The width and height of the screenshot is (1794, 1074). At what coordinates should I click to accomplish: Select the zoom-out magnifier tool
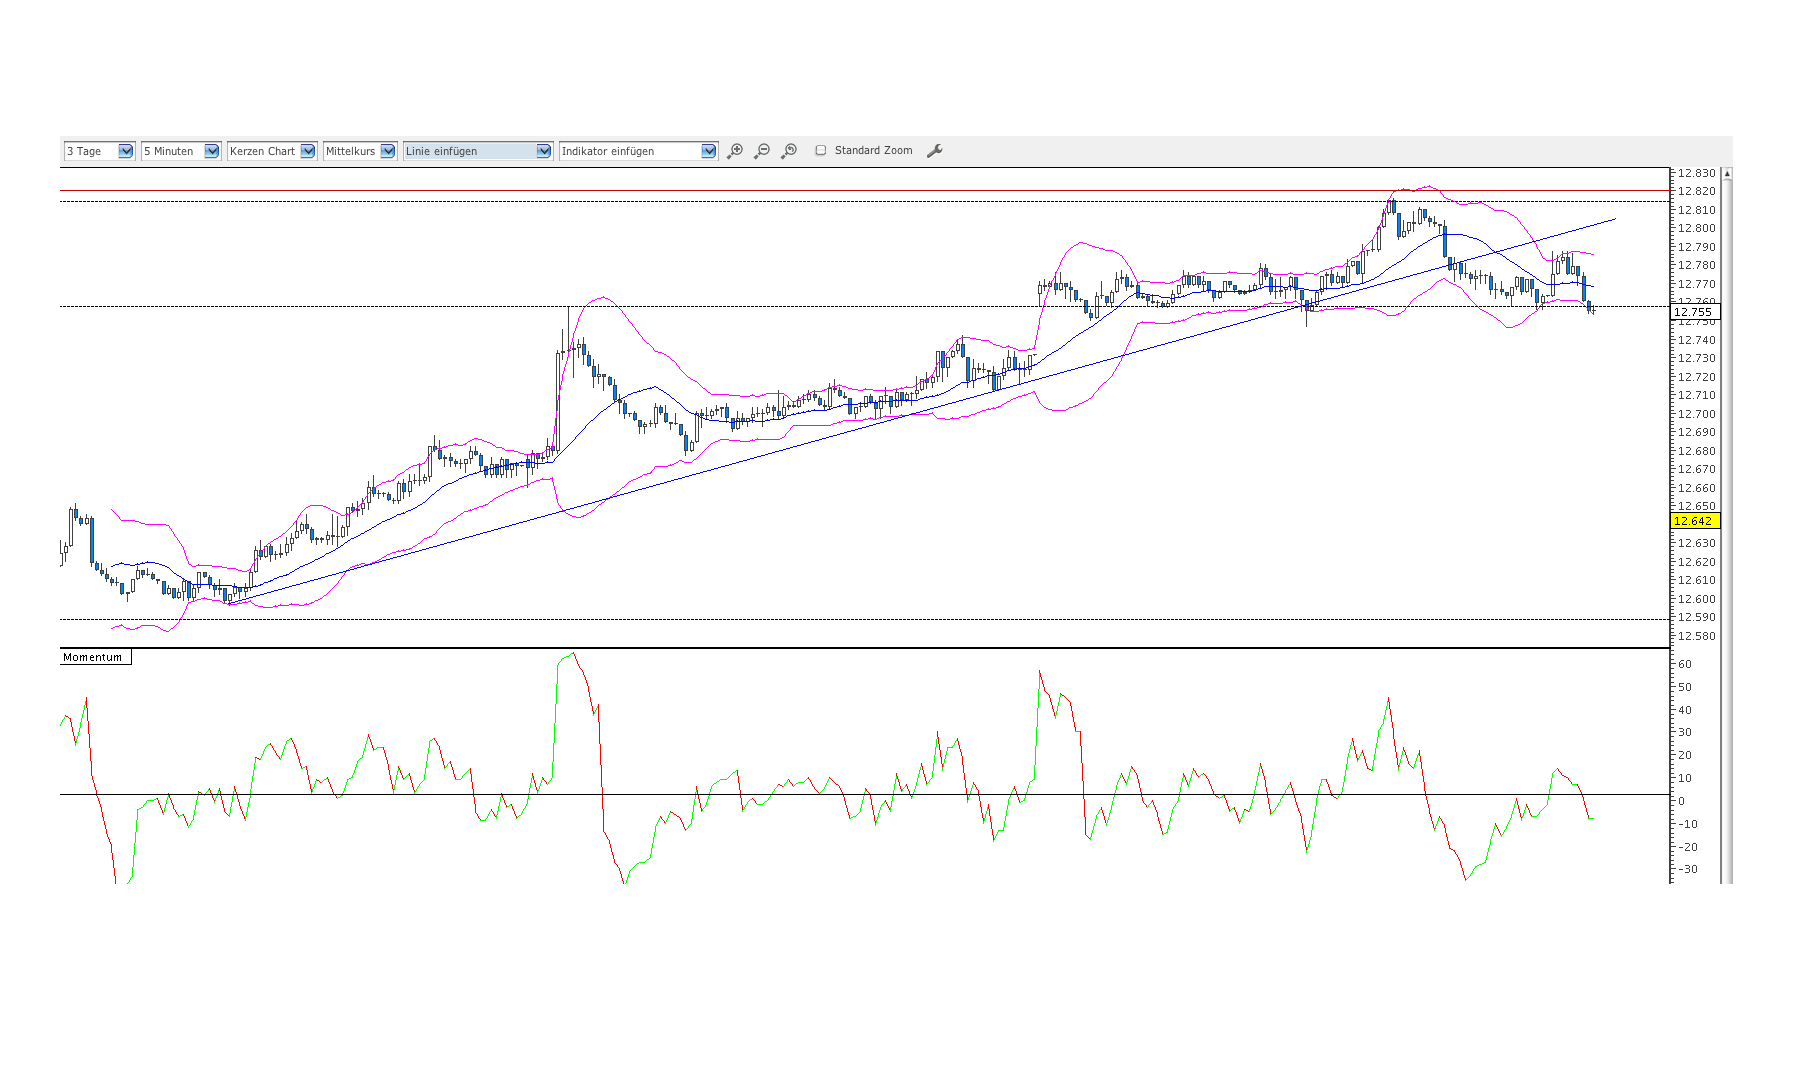[762, 150]
